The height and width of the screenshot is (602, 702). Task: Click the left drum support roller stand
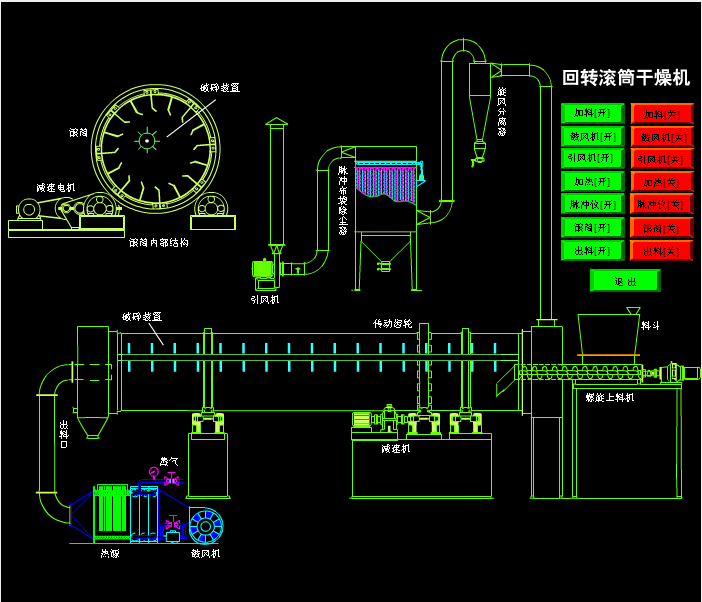208,452
